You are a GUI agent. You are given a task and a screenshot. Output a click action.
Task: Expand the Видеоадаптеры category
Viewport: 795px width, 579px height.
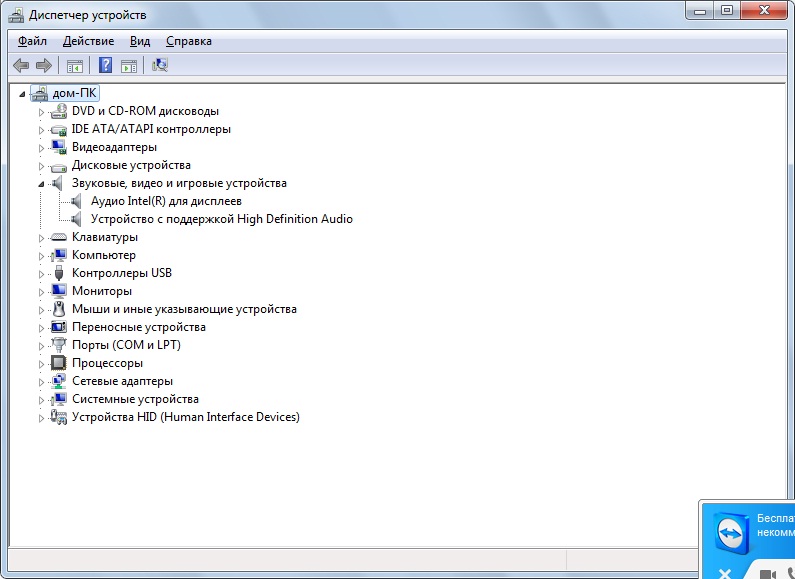pos(41,148)
